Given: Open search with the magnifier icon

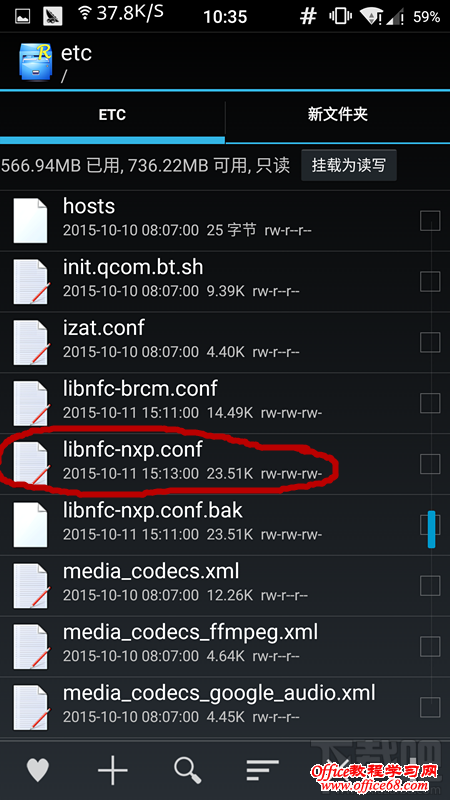Looking at the screenshot, I should (187, 770).
